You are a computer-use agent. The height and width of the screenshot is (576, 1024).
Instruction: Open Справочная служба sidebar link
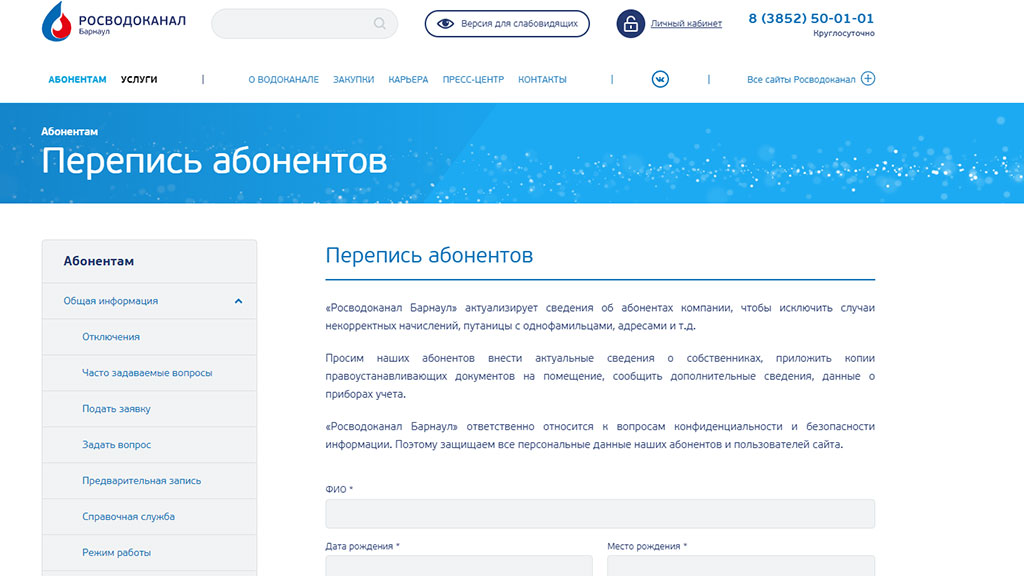coord(128,517)
